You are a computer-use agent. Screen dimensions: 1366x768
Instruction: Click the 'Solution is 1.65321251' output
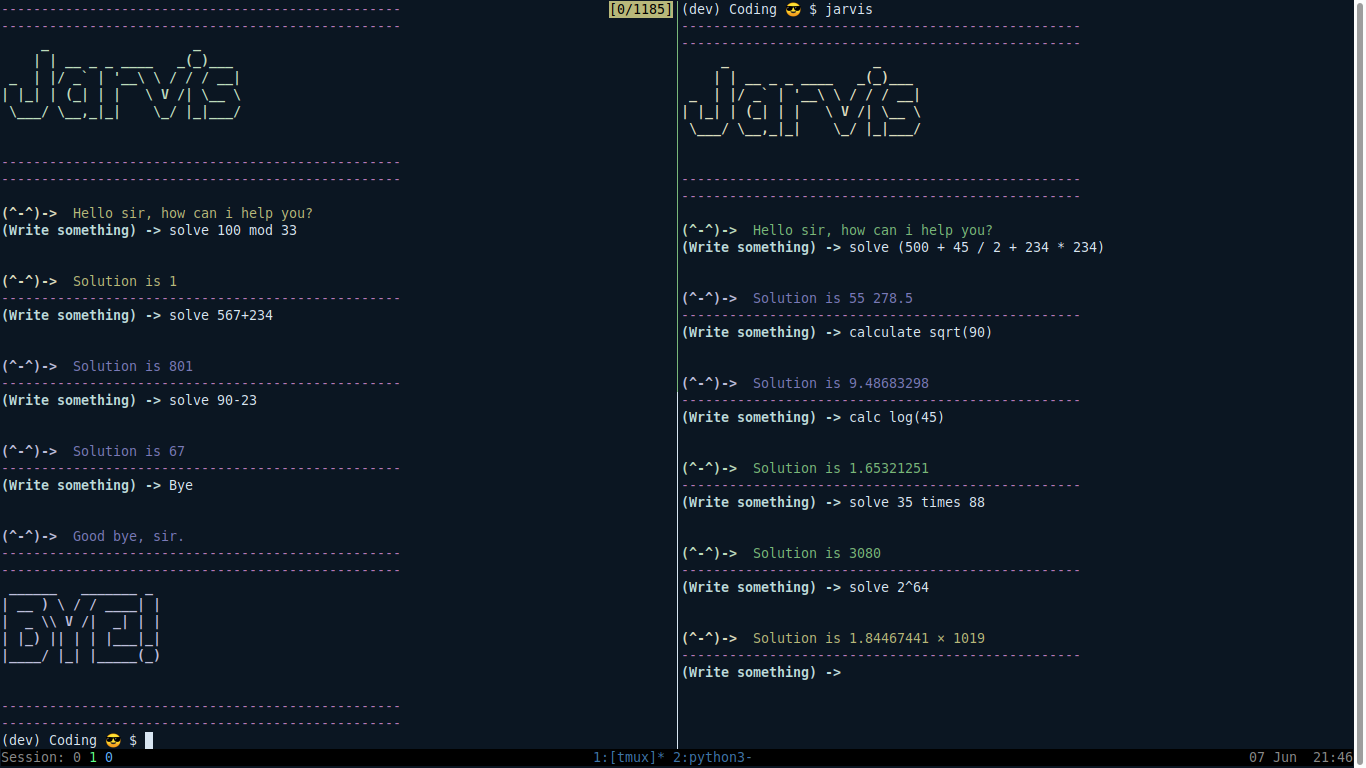point(841,468)
